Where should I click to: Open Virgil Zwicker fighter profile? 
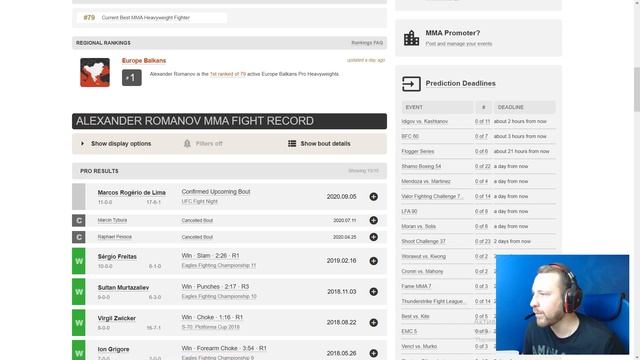[117, 318]
